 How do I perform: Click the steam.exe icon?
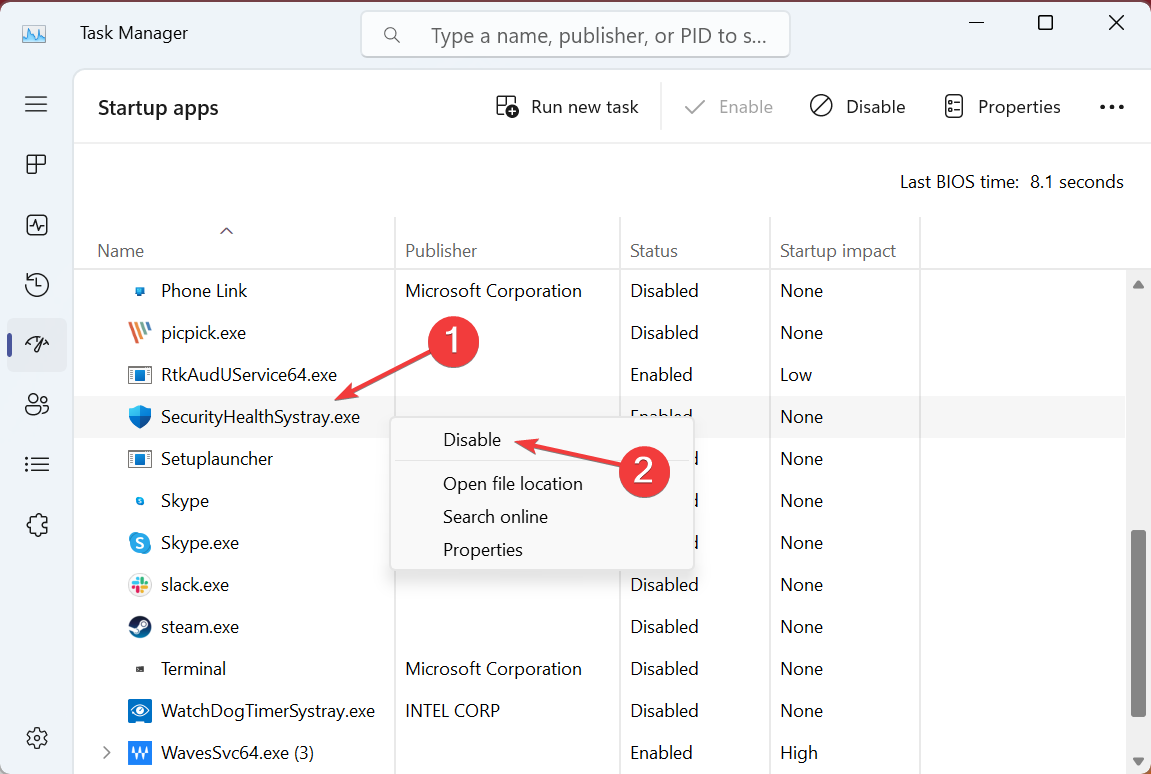click(139, 626)
